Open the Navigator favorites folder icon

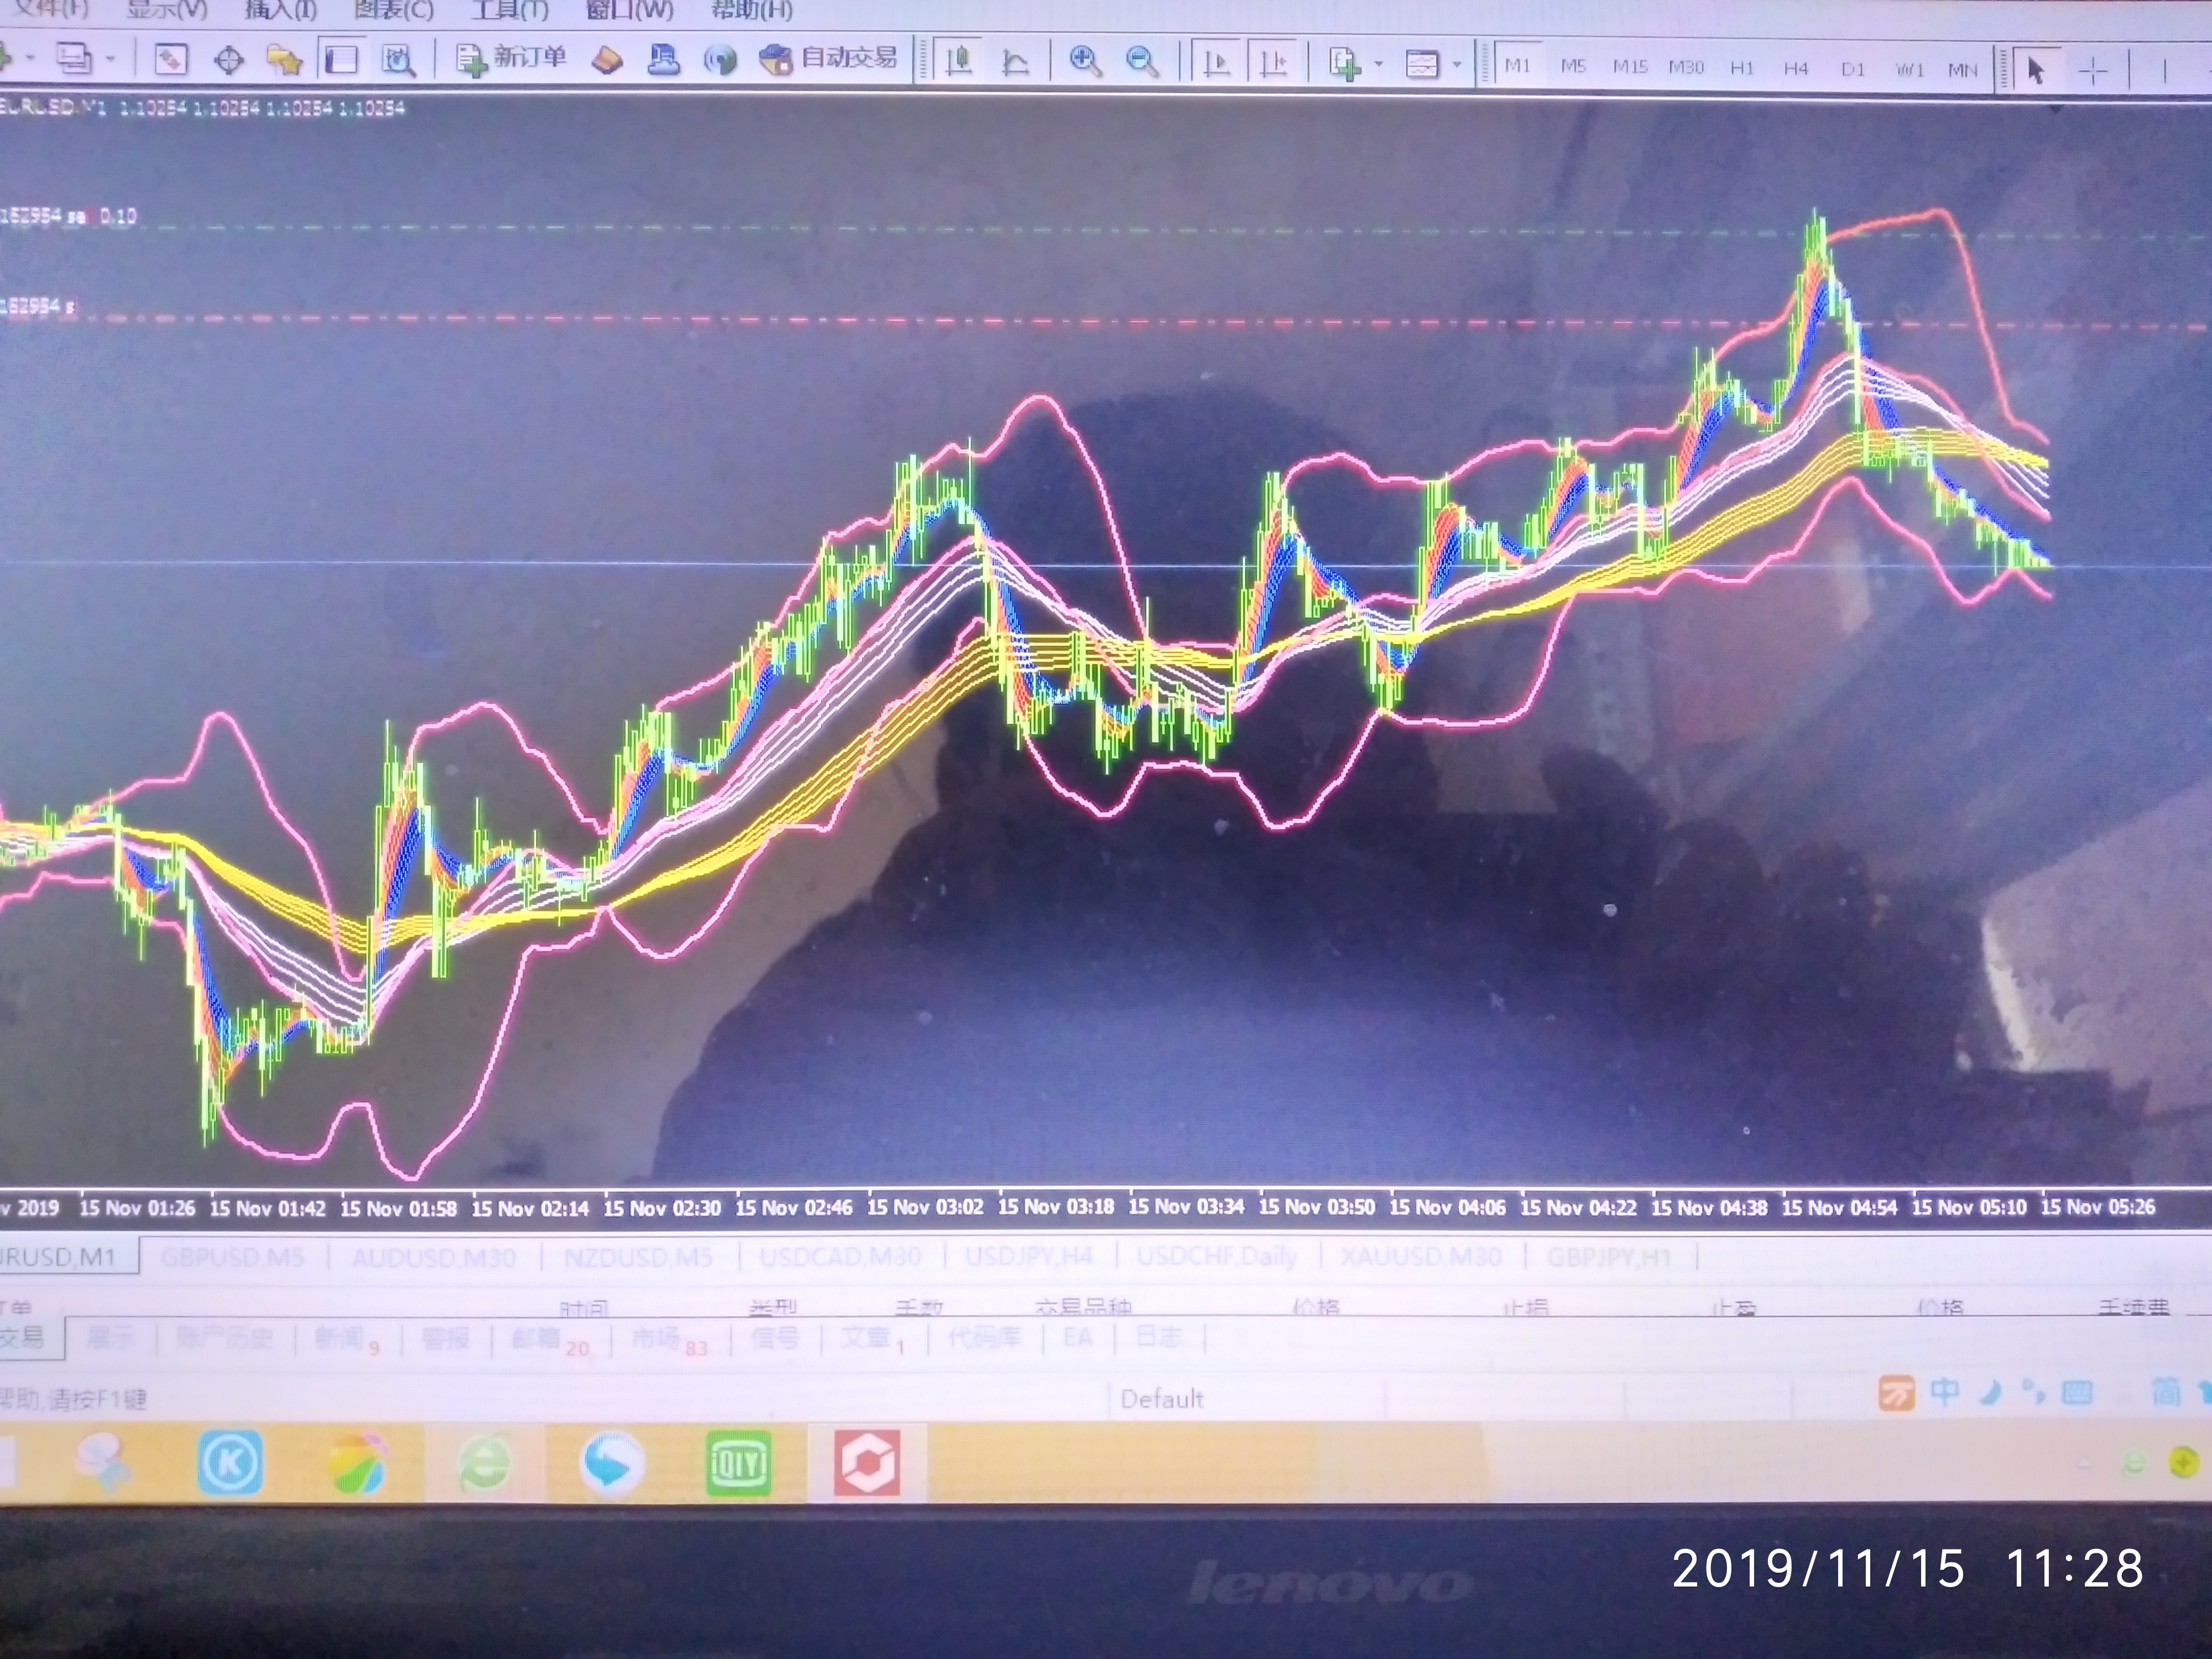(x=285, y=61)
